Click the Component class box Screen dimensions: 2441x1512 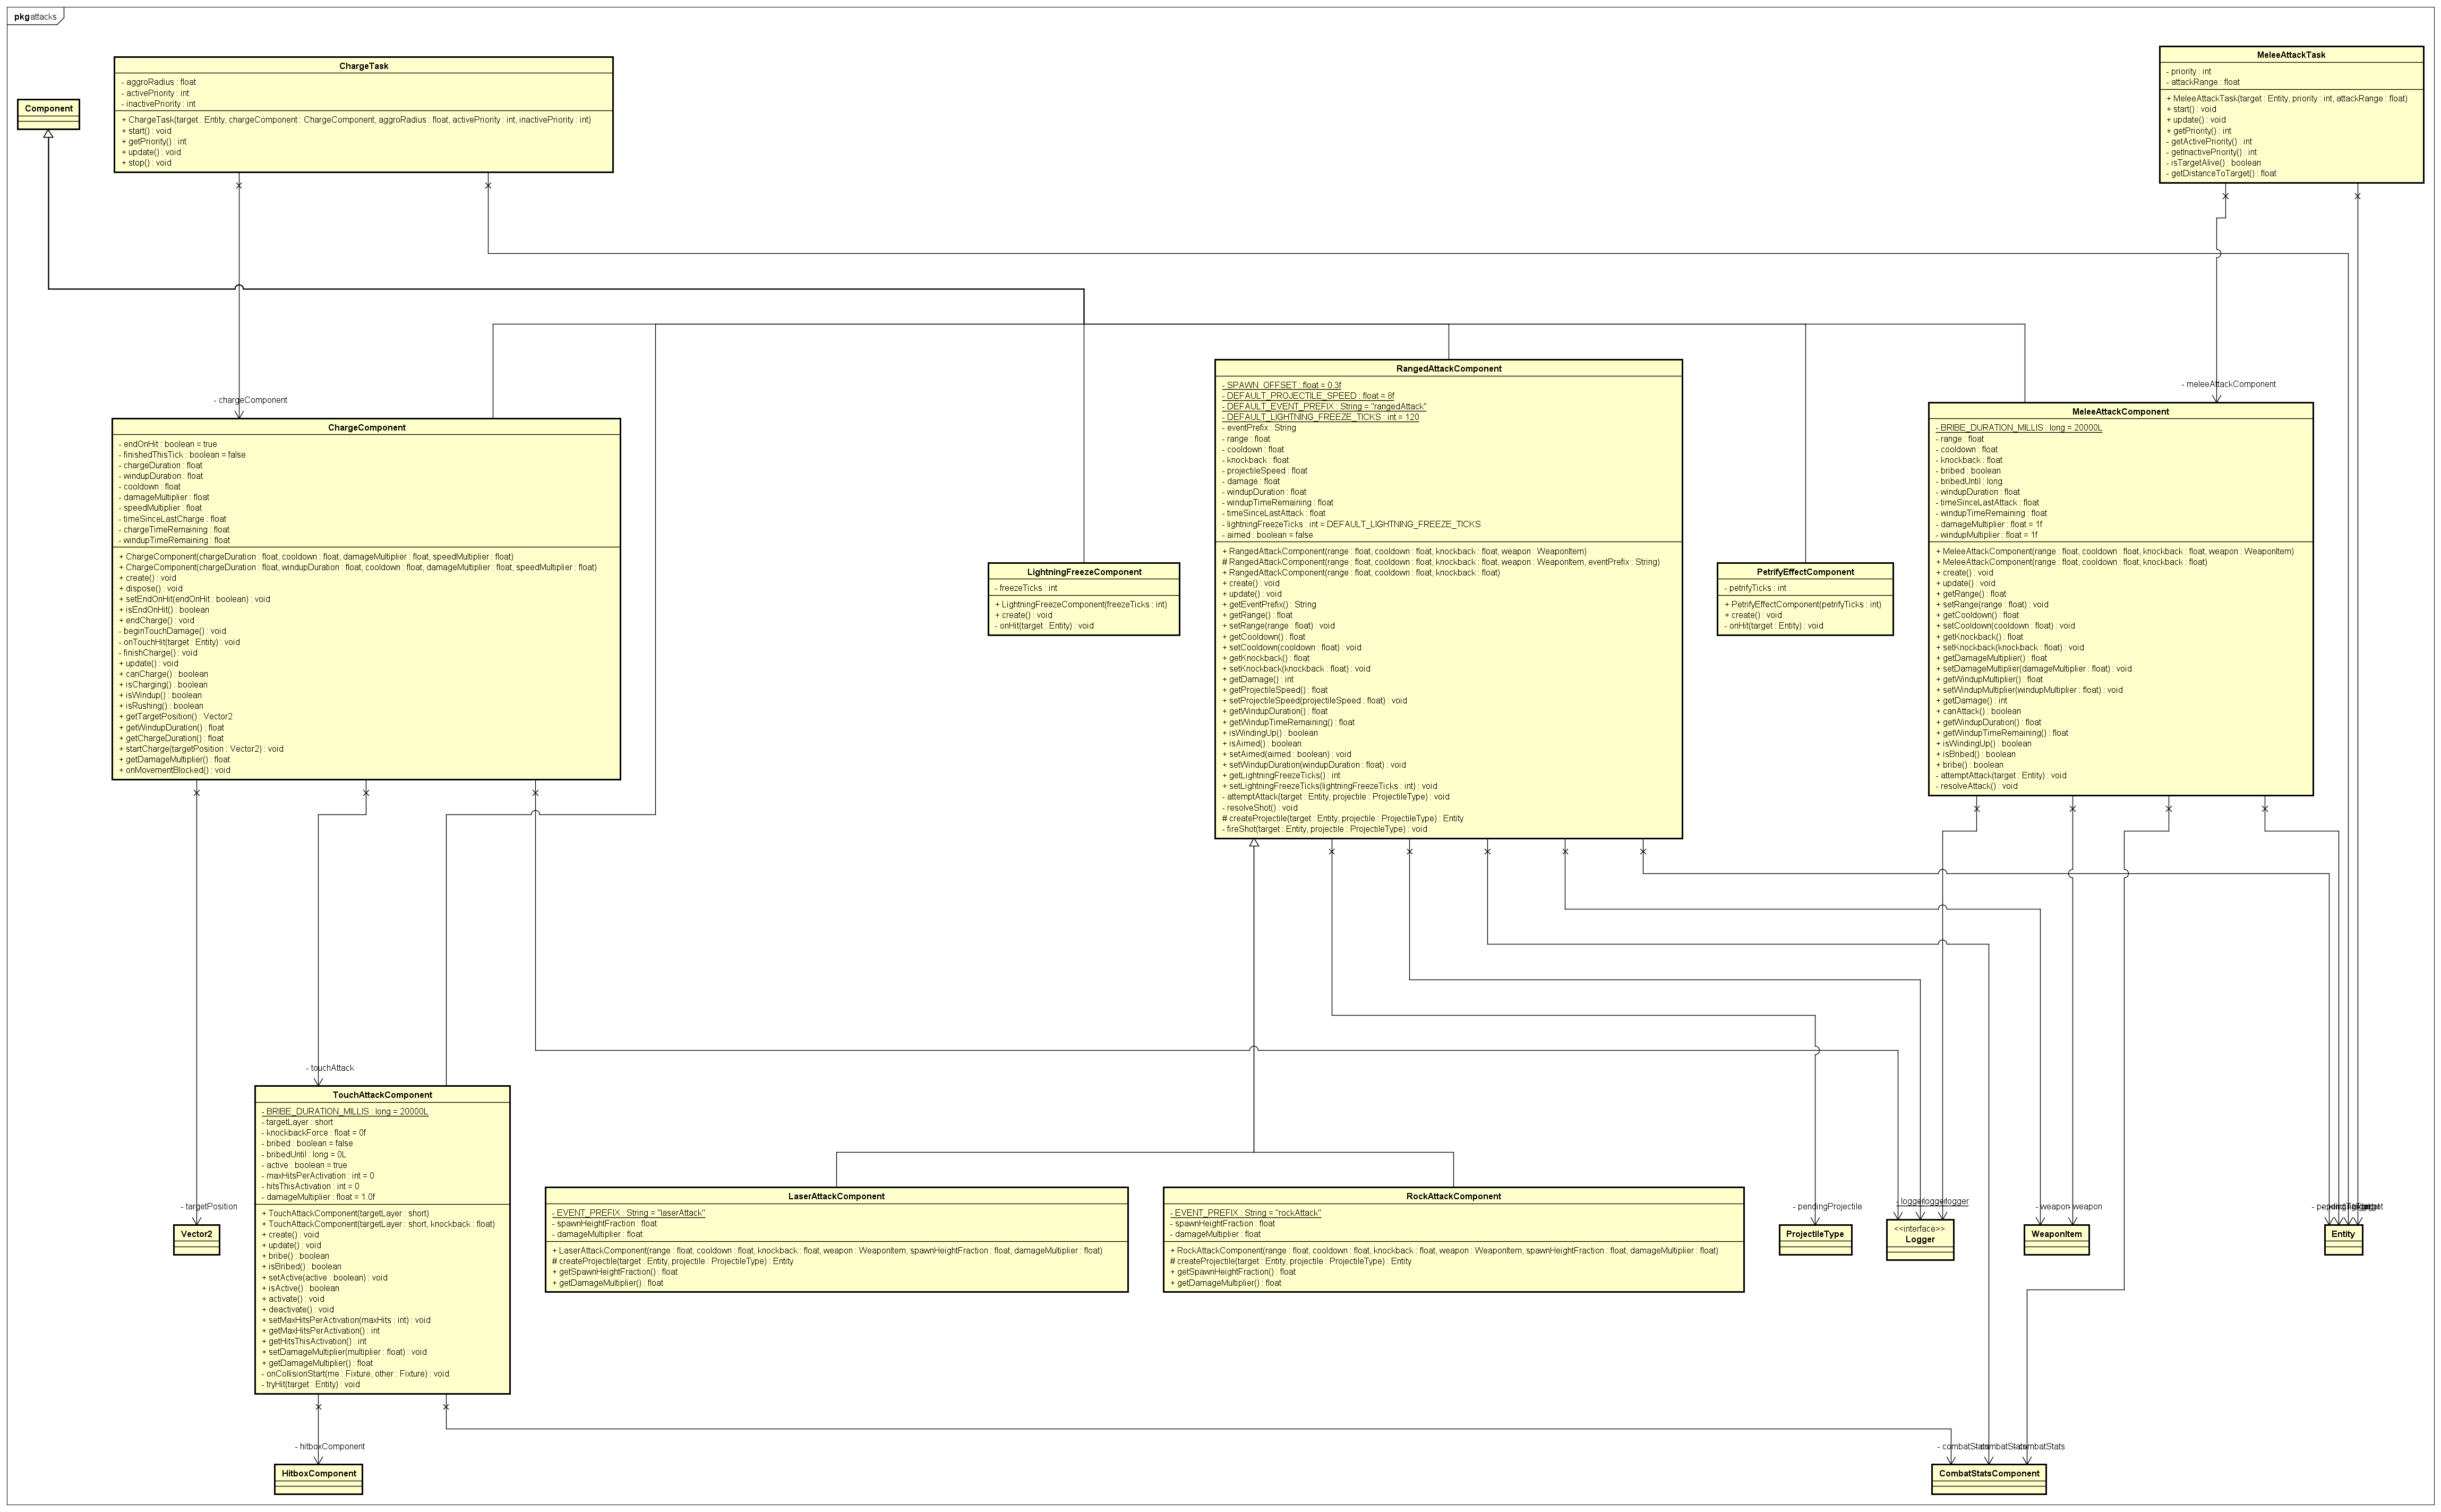point(48,114)
